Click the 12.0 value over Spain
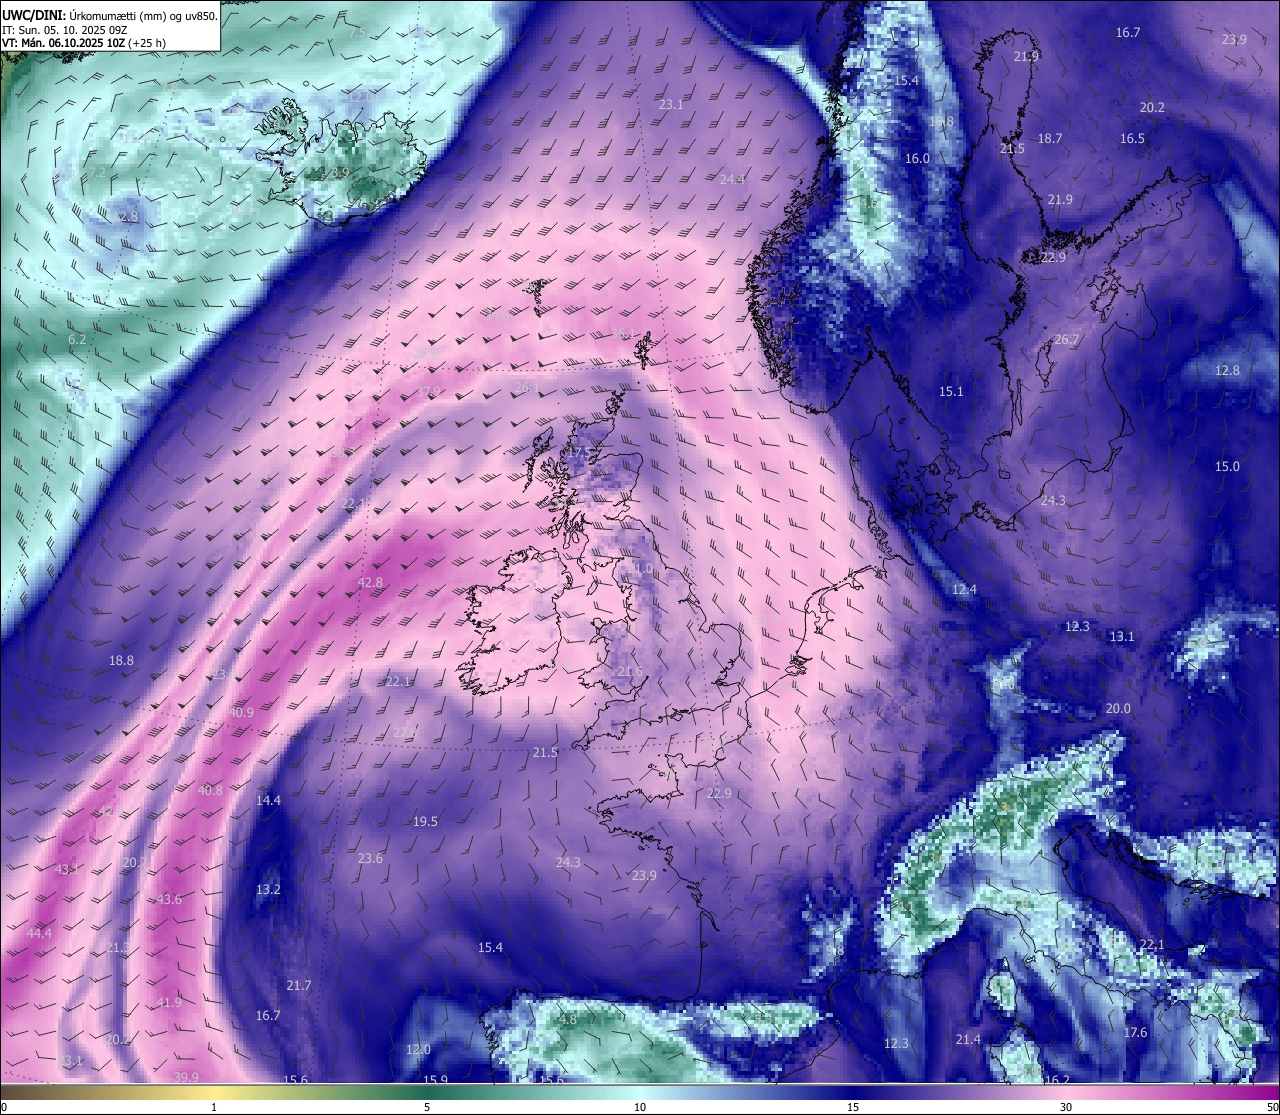Screen dimensions: 1280x1115 pyautogui.click(x=418, y=1049)
